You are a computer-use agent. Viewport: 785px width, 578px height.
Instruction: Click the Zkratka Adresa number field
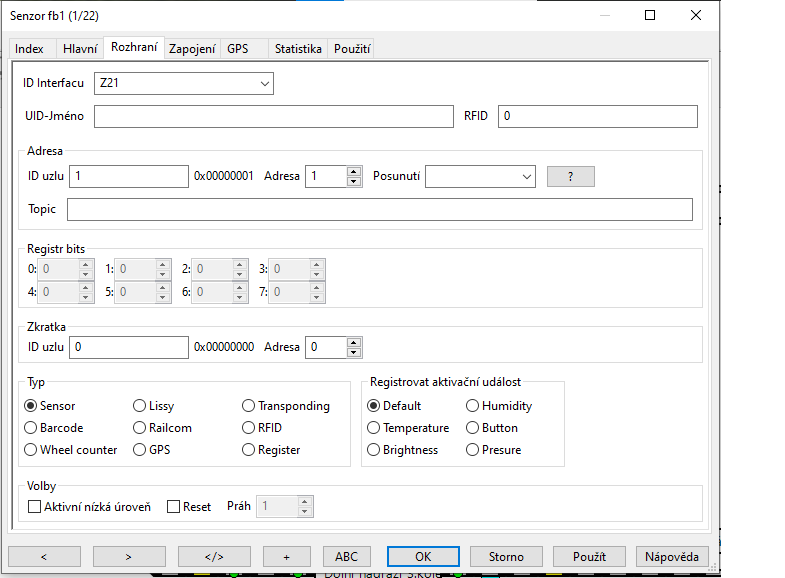pyautogui.click(x=326, y=347)
